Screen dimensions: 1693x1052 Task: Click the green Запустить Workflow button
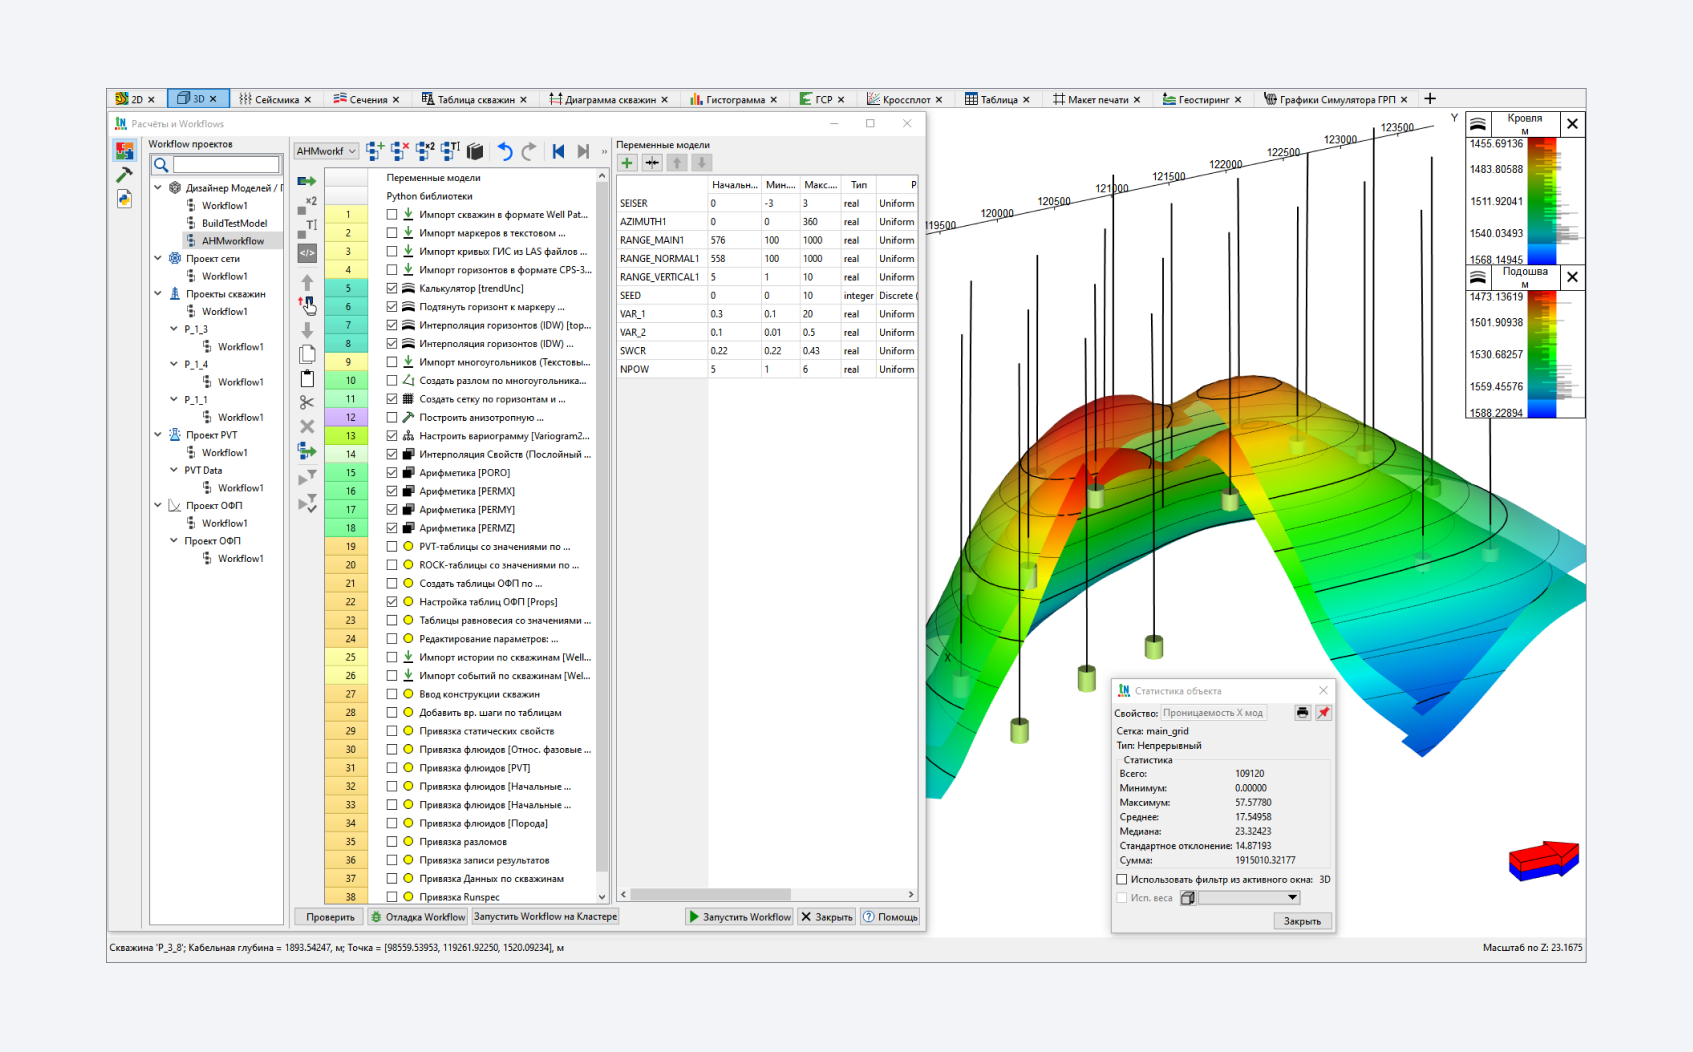pos(739,917)
